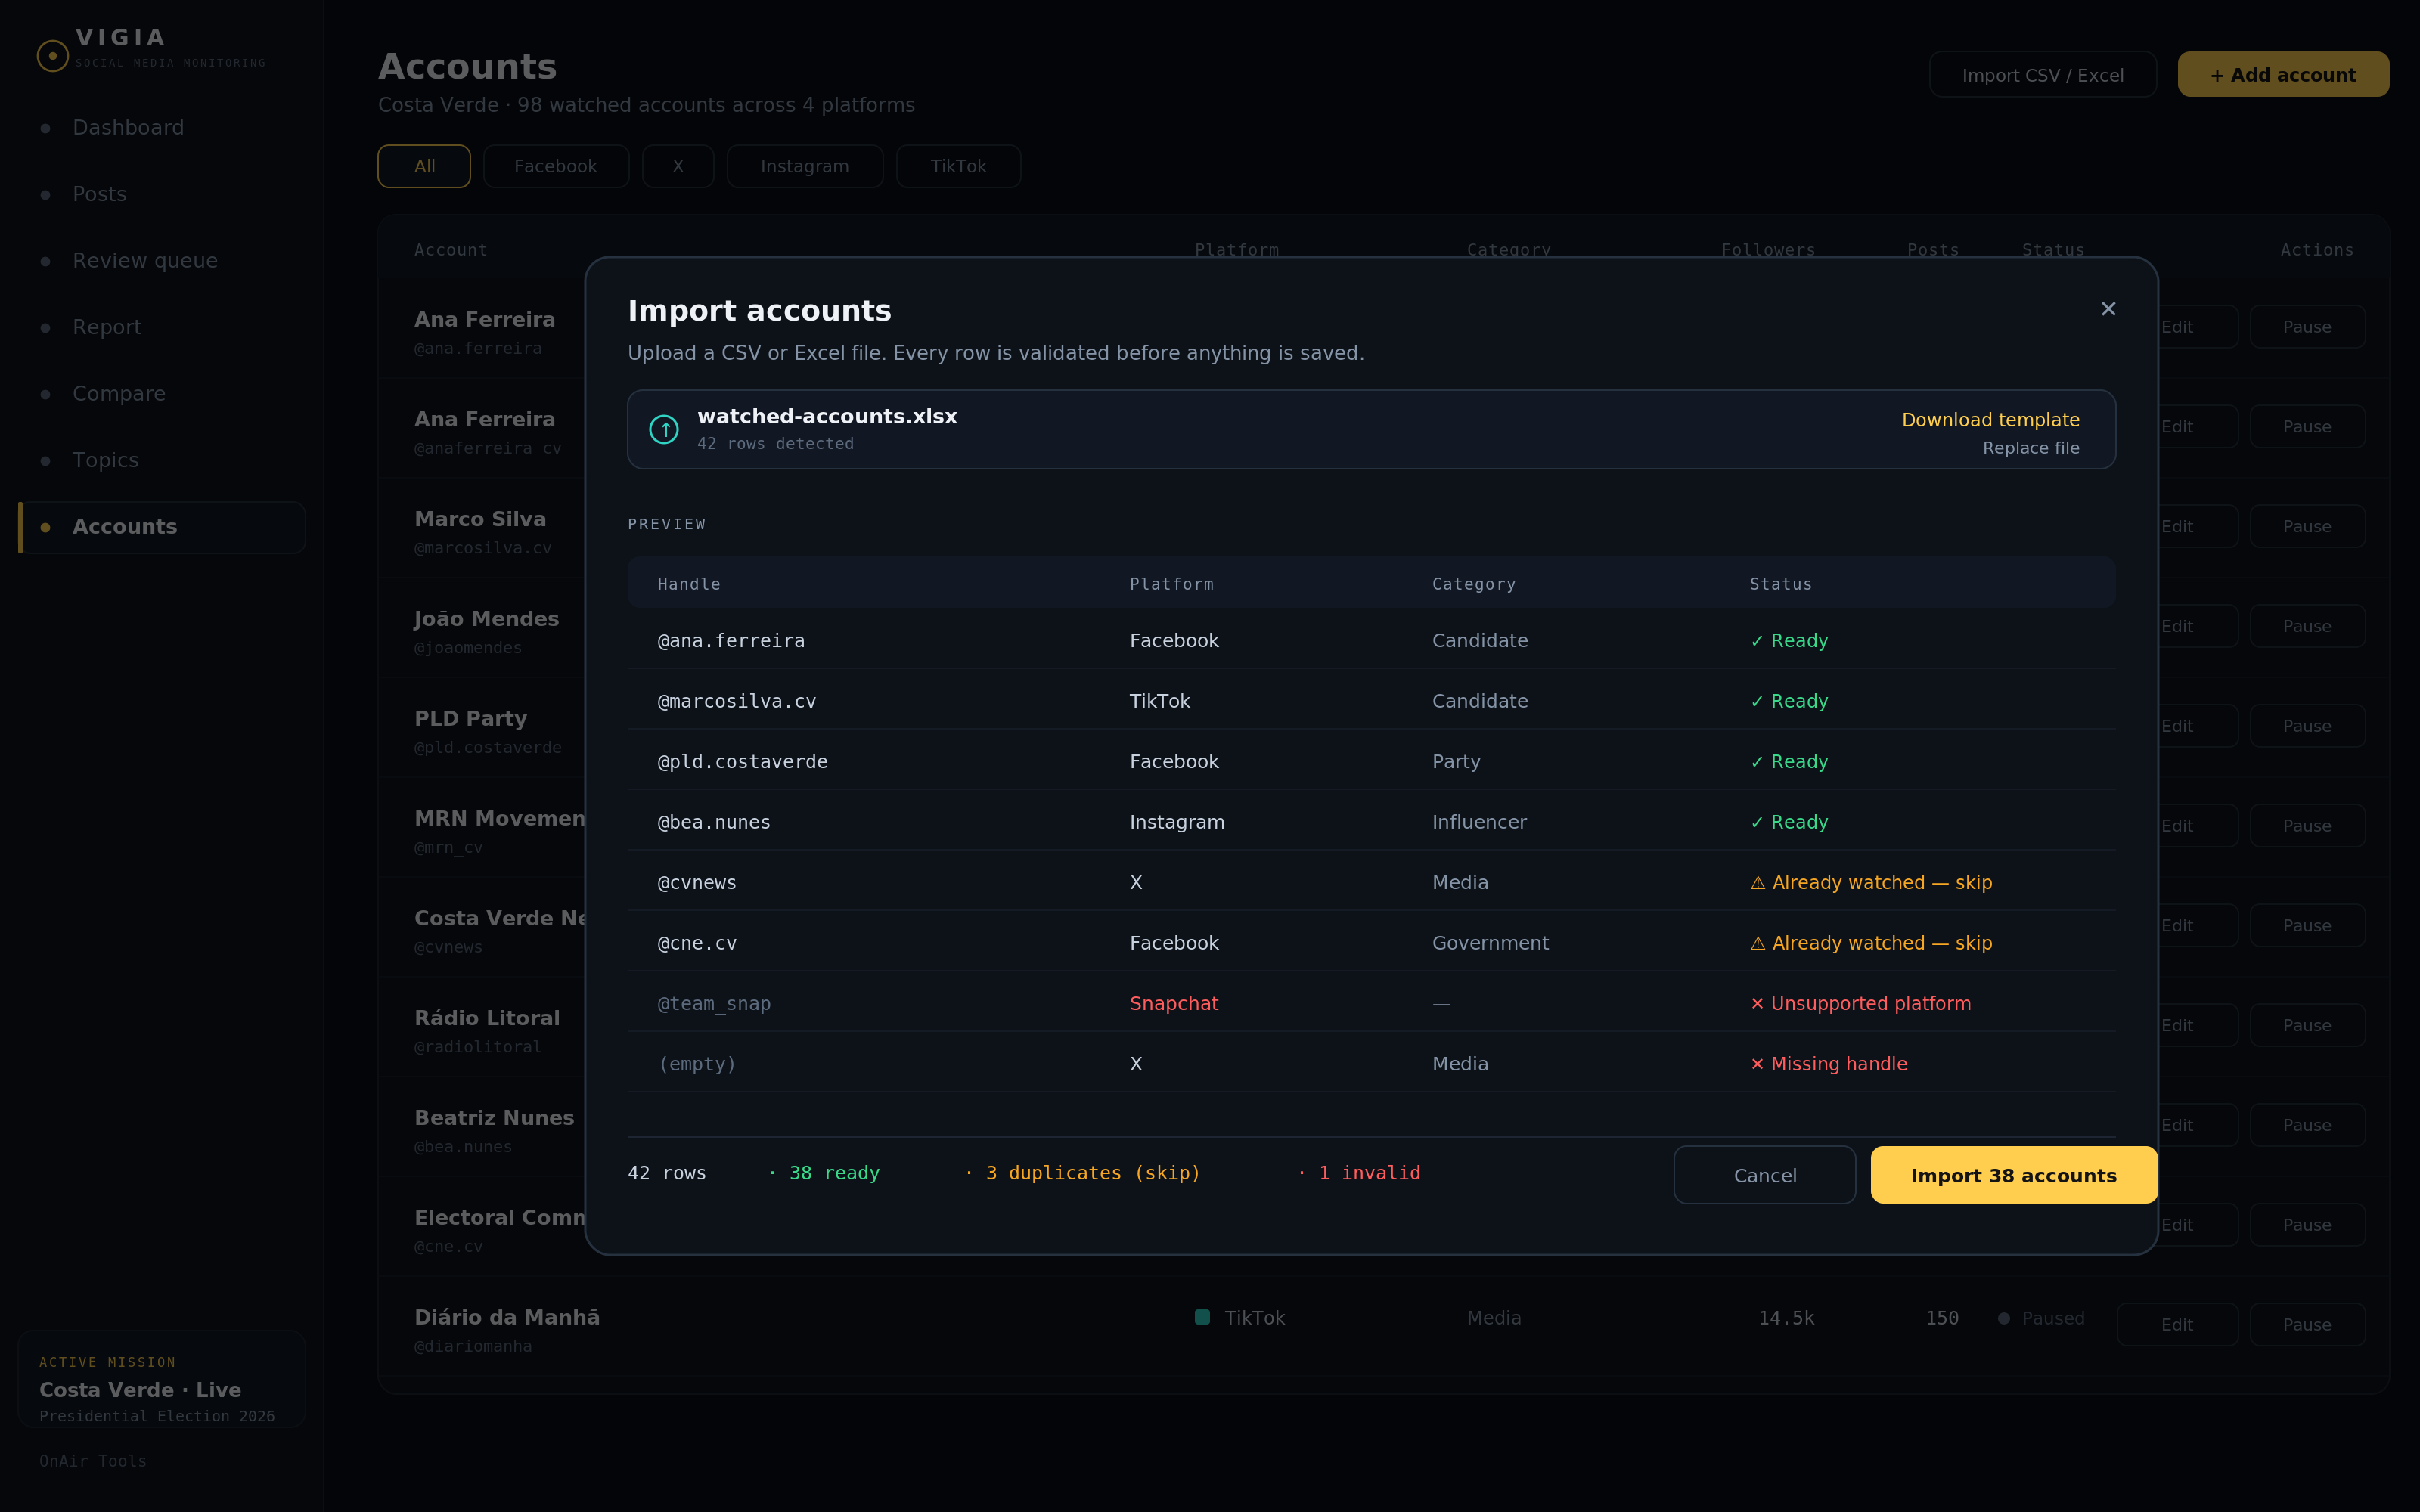
Task: Click Import 38 accounts button
Action: (2013, 1175)
